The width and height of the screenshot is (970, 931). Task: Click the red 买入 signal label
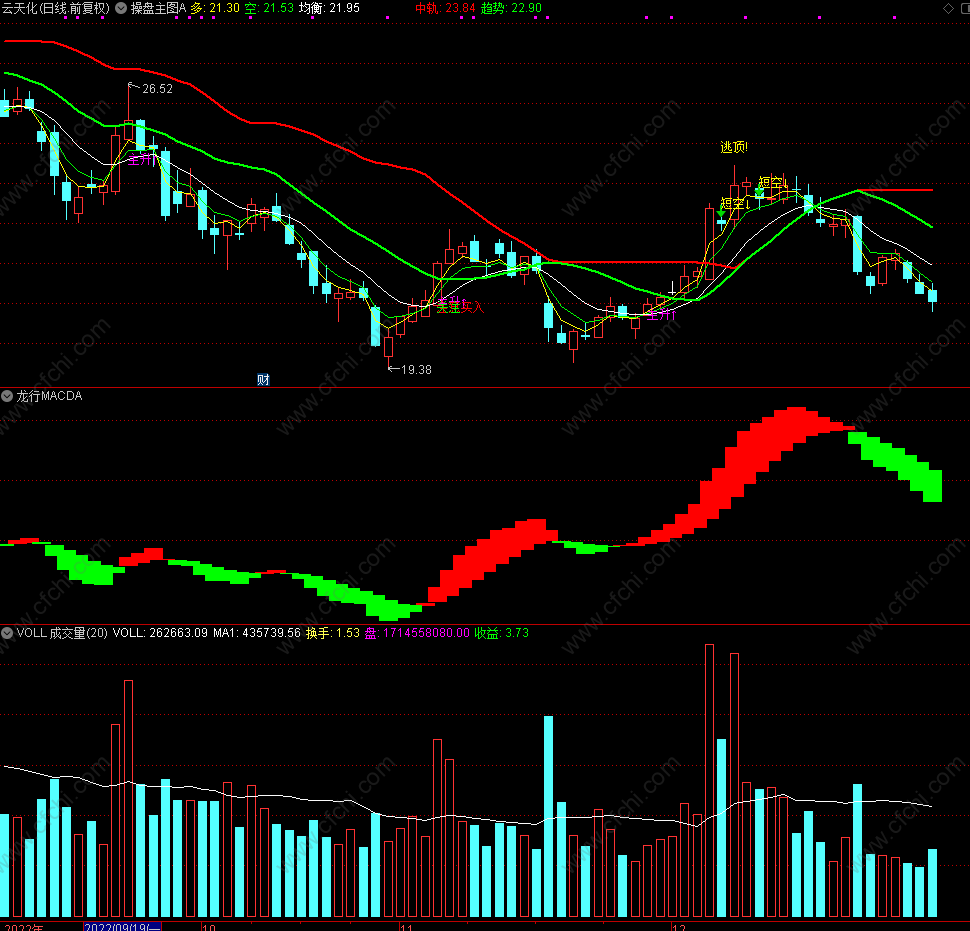(471, 306)
